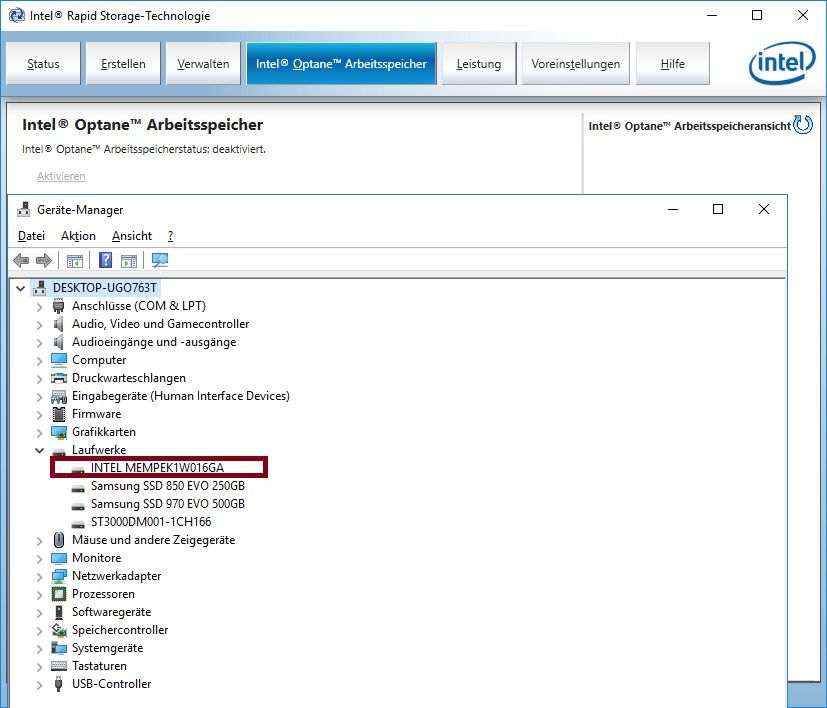Select the DESKTOP-UGO763T computer name

coord(104,288)
